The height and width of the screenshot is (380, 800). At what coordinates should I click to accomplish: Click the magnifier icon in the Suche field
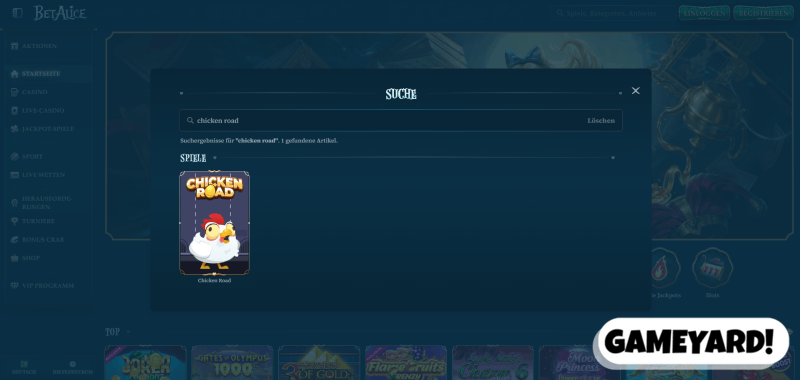click(x=190, y=121)
